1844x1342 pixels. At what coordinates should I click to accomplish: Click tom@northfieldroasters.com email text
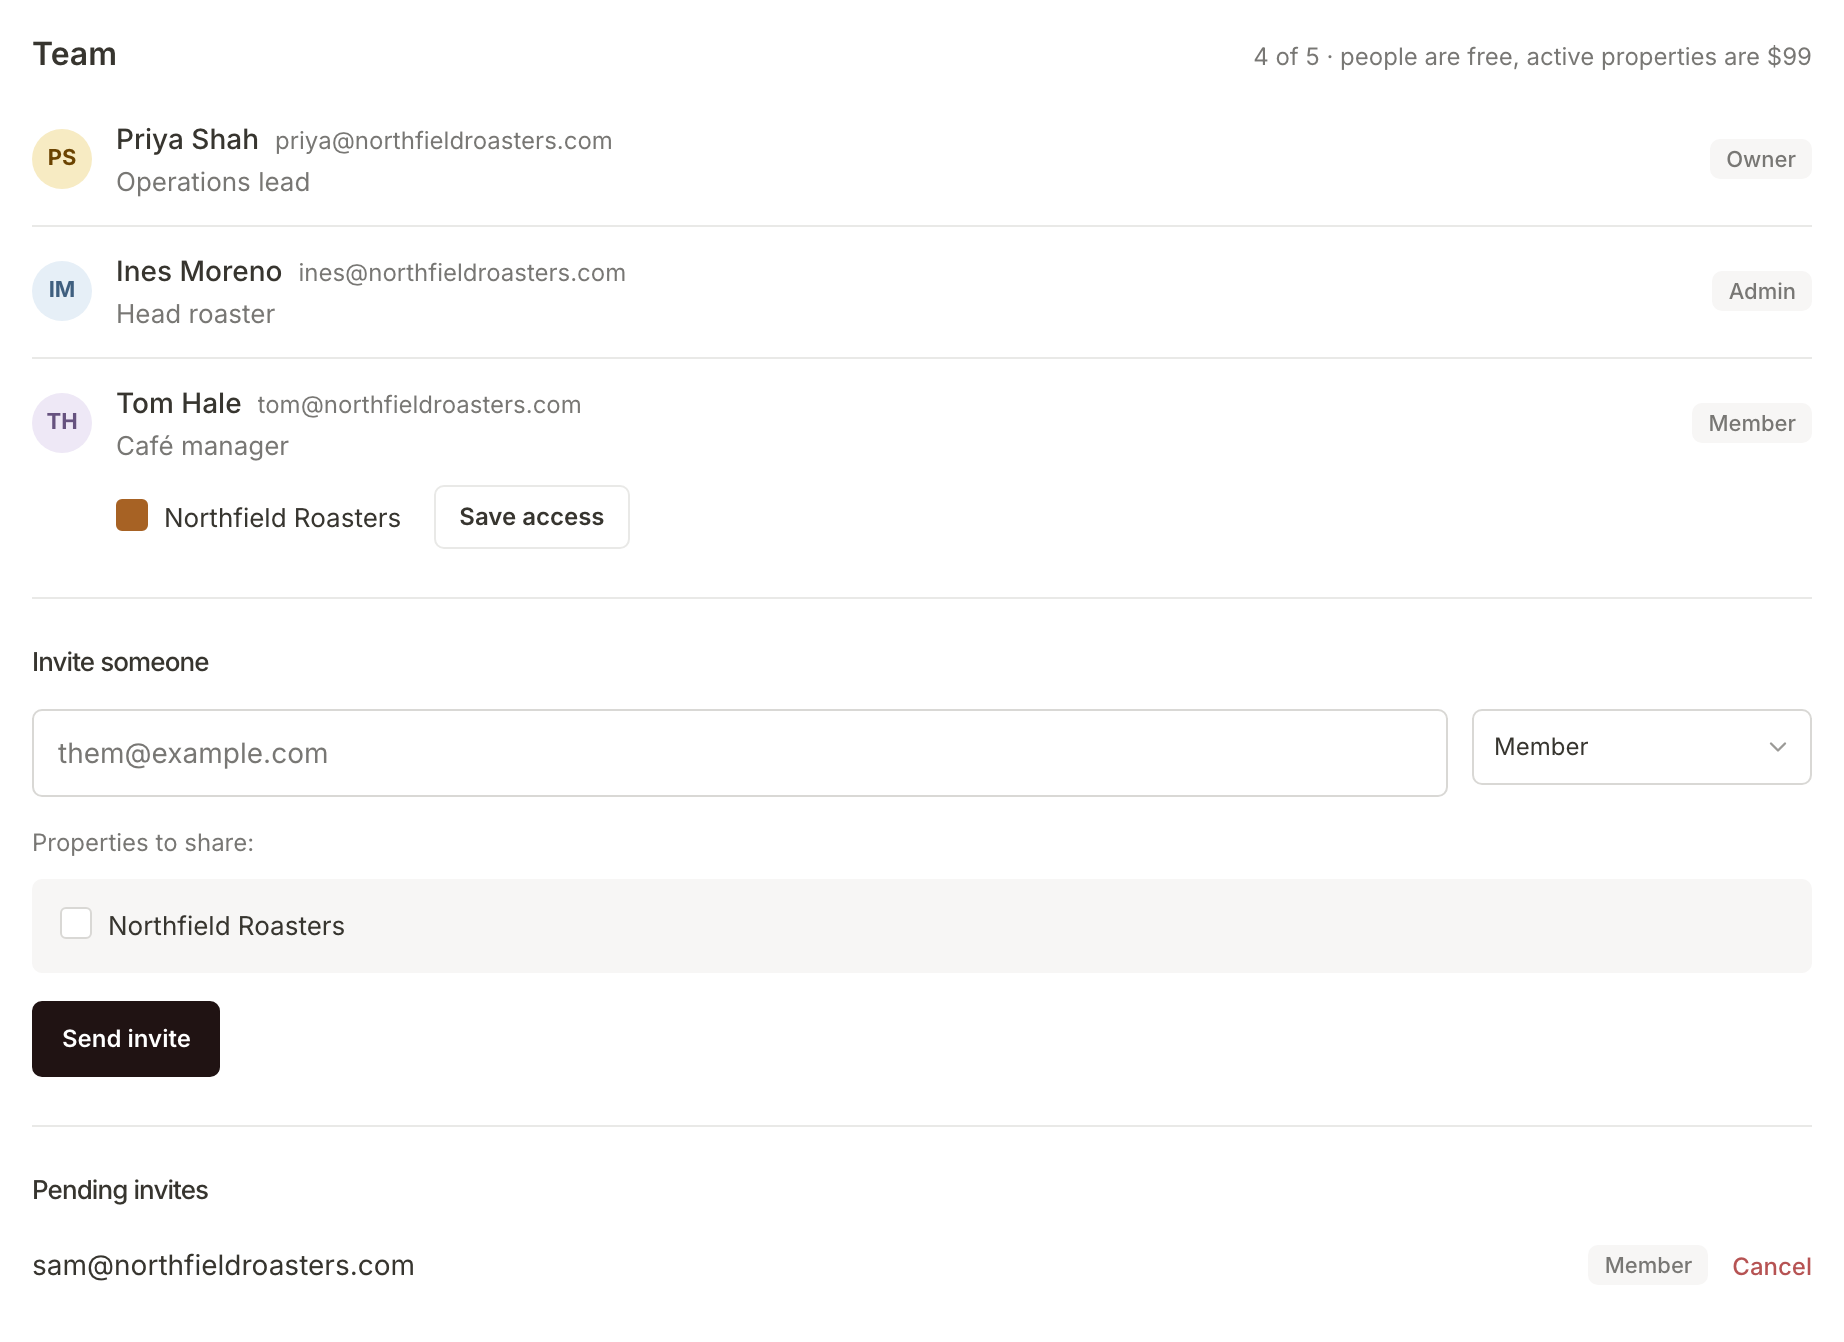tap(419, 405)
